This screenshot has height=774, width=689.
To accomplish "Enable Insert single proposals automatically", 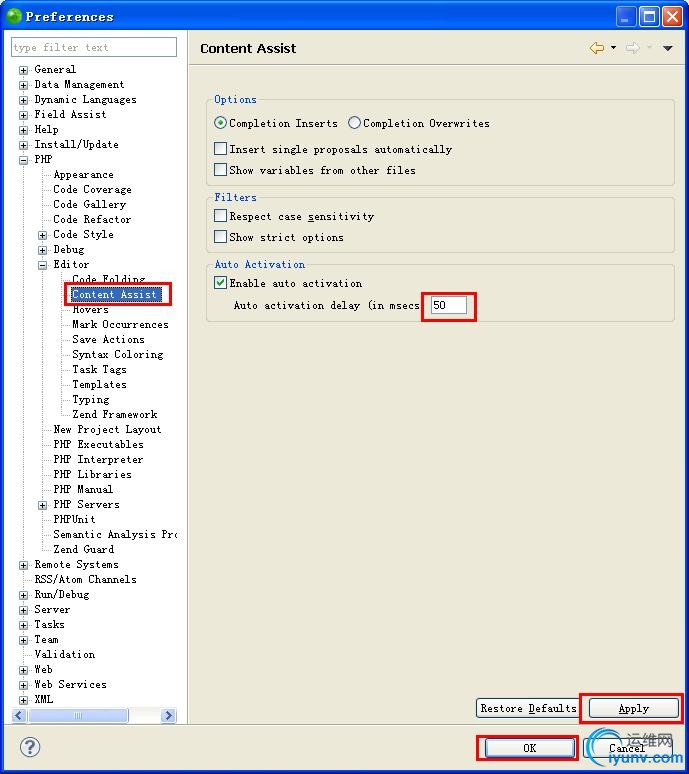I will (x=220, y=149).
